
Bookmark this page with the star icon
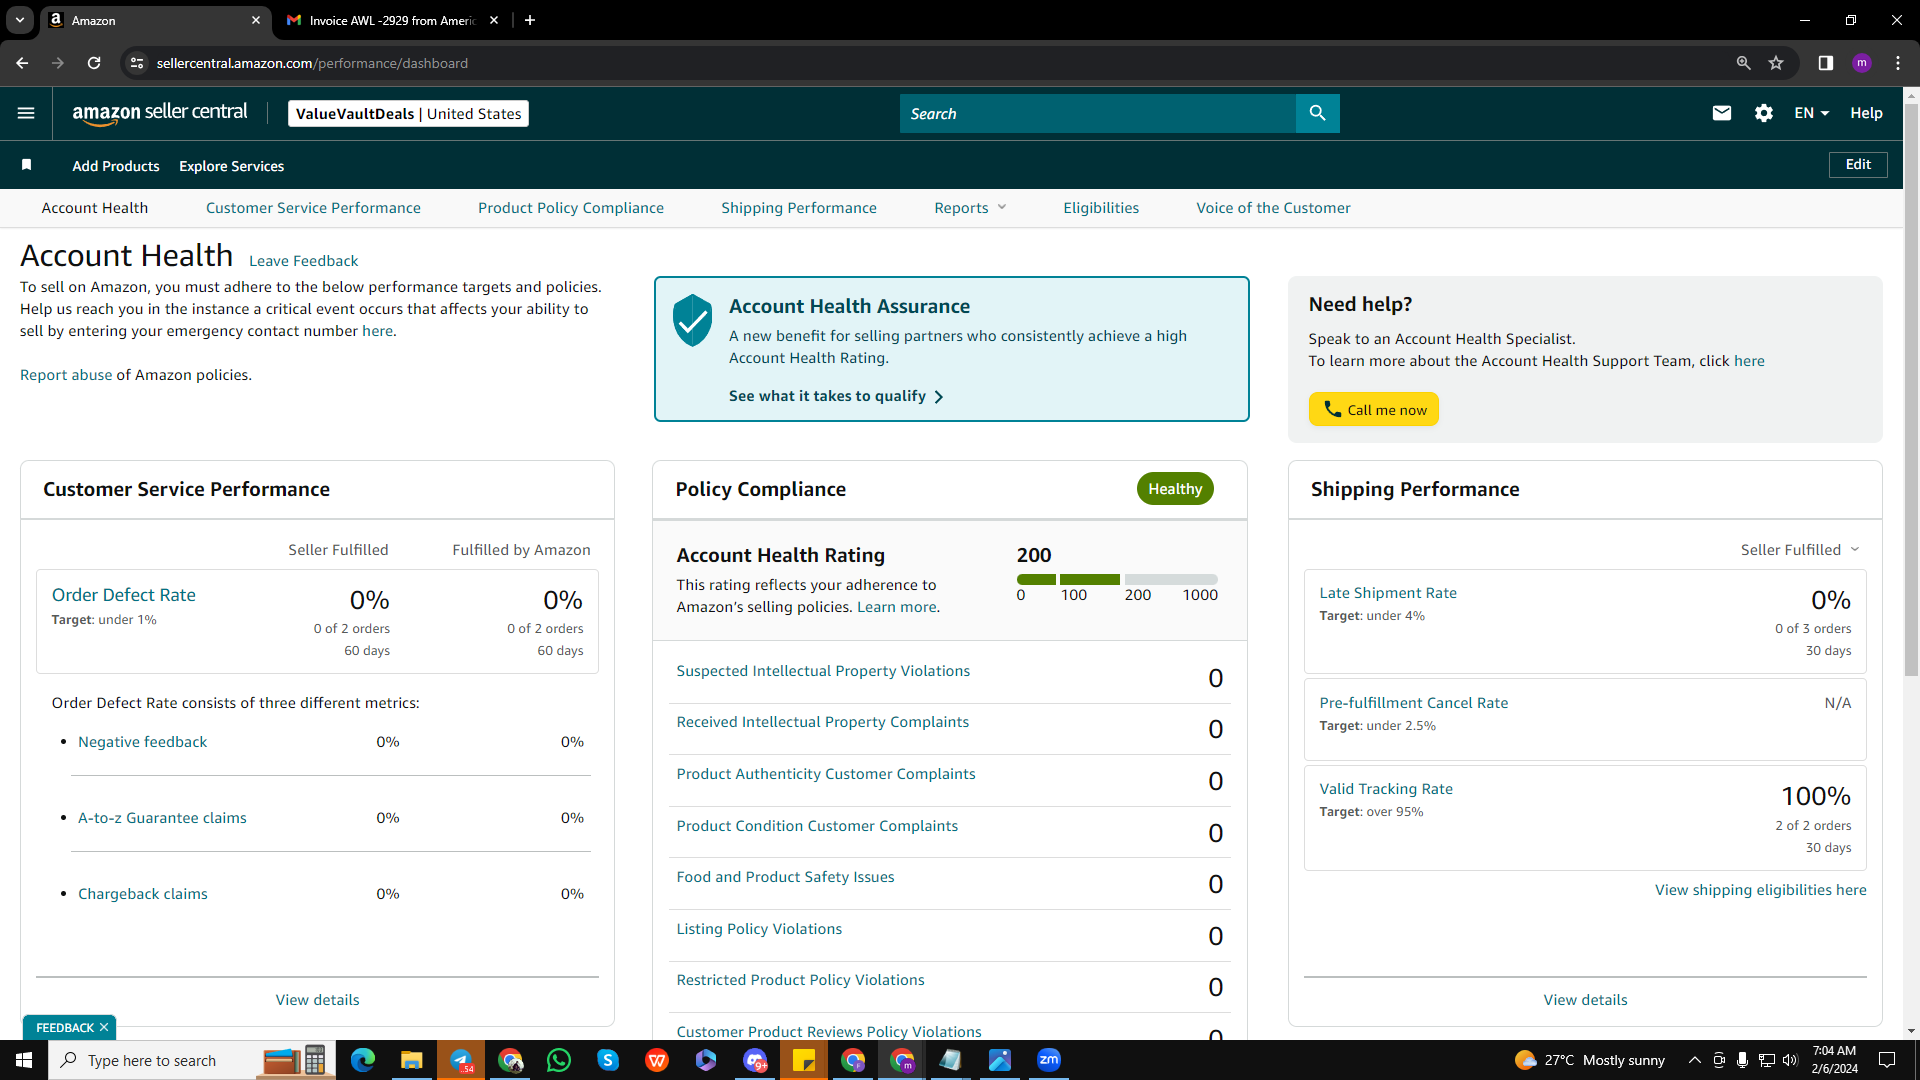click(x=1776, y=63)
